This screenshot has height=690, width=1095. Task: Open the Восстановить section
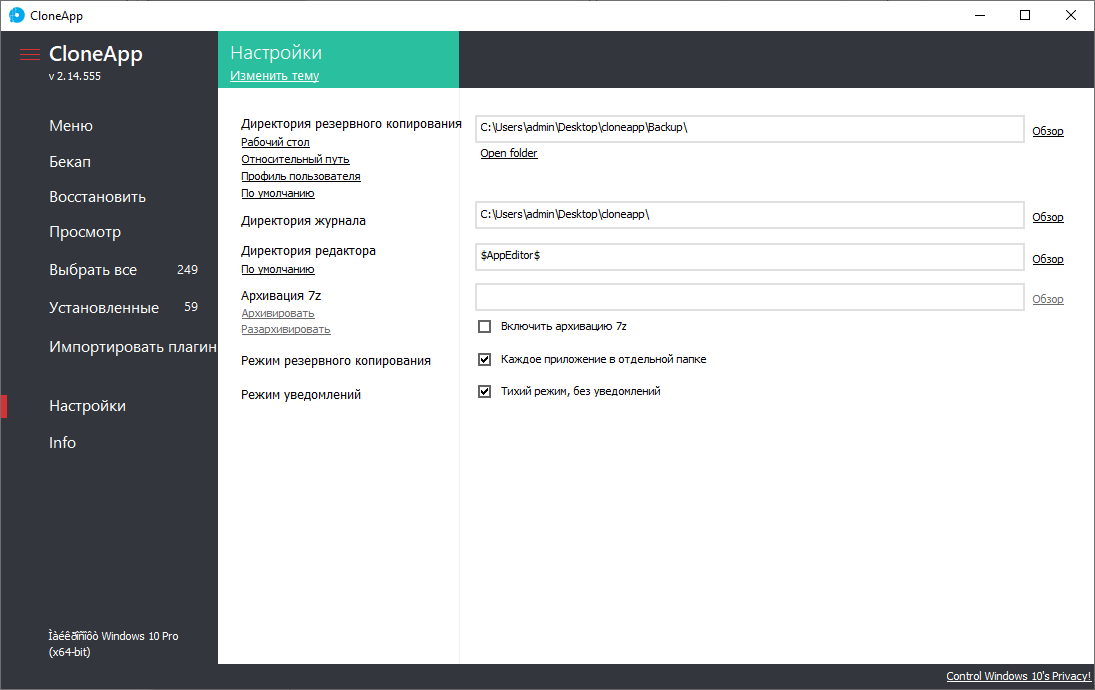point(97,197)
